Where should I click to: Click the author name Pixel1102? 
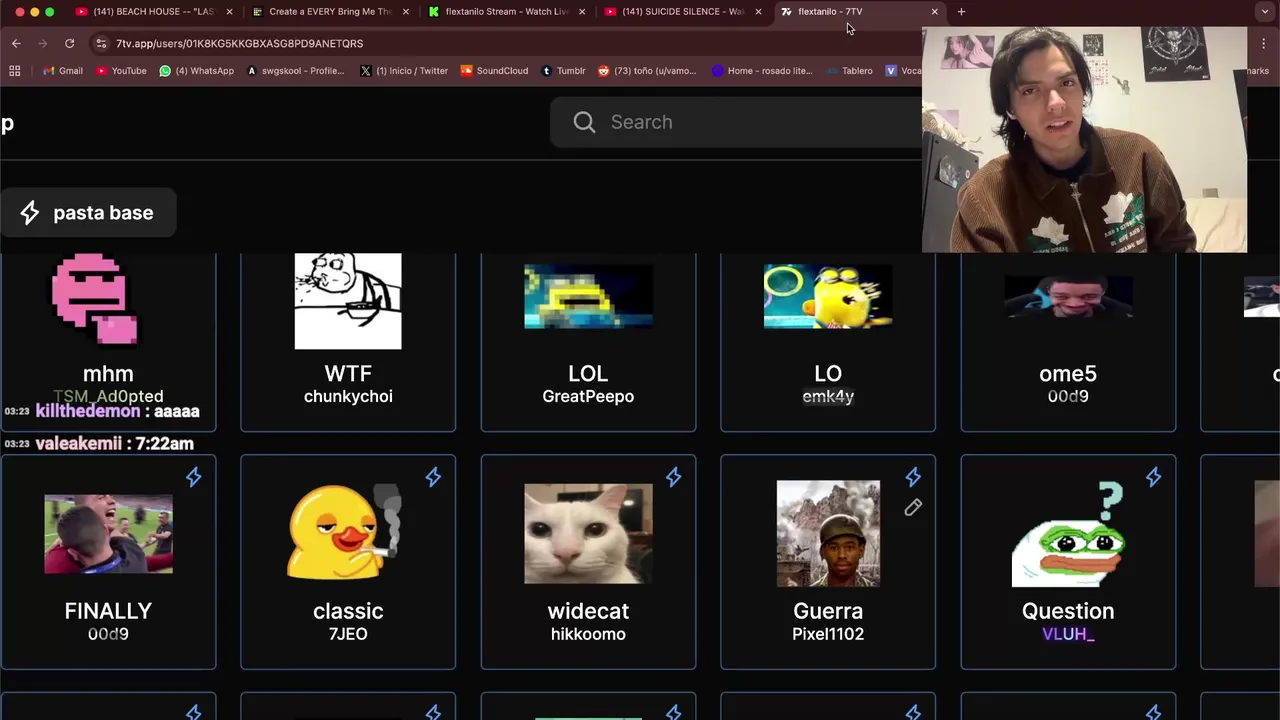tap(828, 634)
